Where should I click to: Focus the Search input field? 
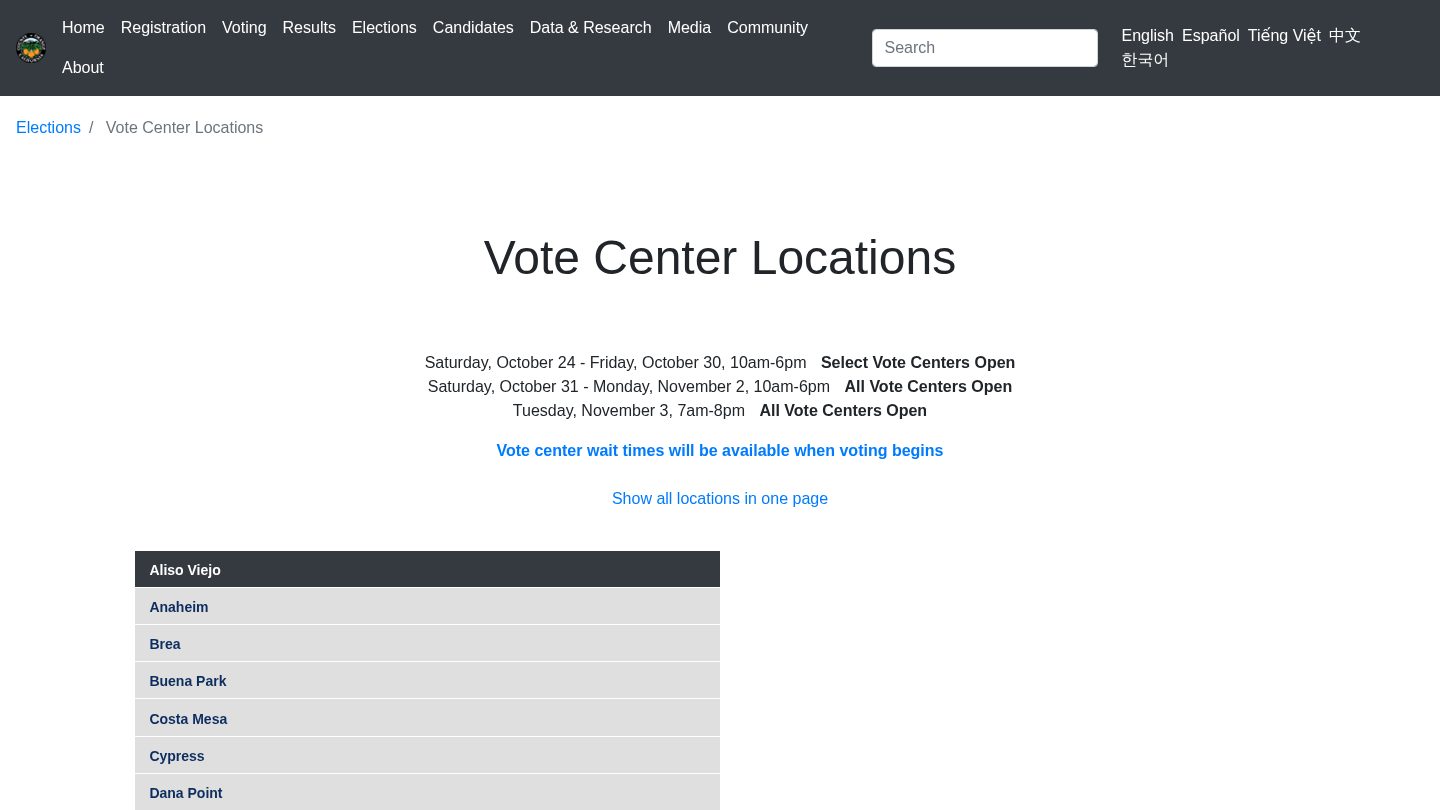(x=985, y=48)
